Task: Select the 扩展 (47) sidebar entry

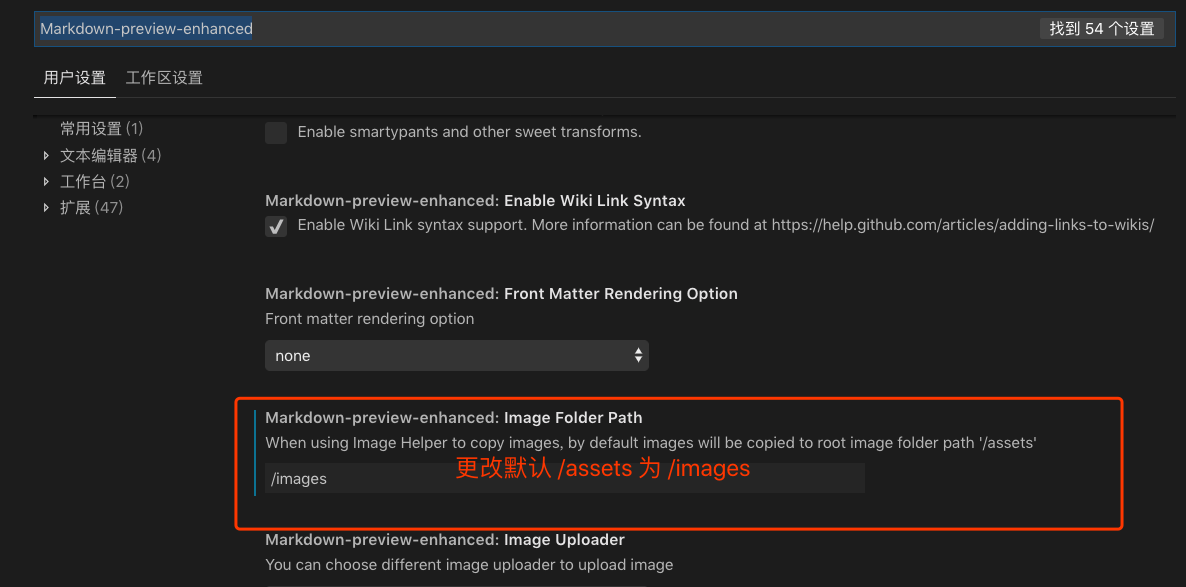Action: coord(94,207)
